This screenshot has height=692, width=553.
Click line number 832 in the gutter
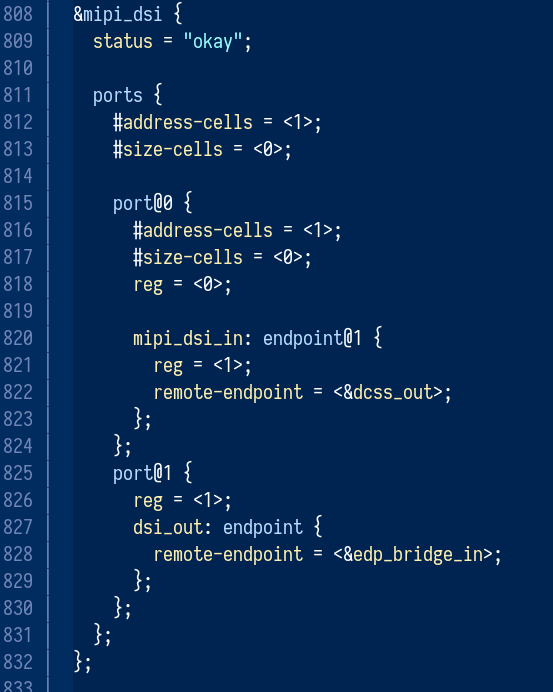18,662
